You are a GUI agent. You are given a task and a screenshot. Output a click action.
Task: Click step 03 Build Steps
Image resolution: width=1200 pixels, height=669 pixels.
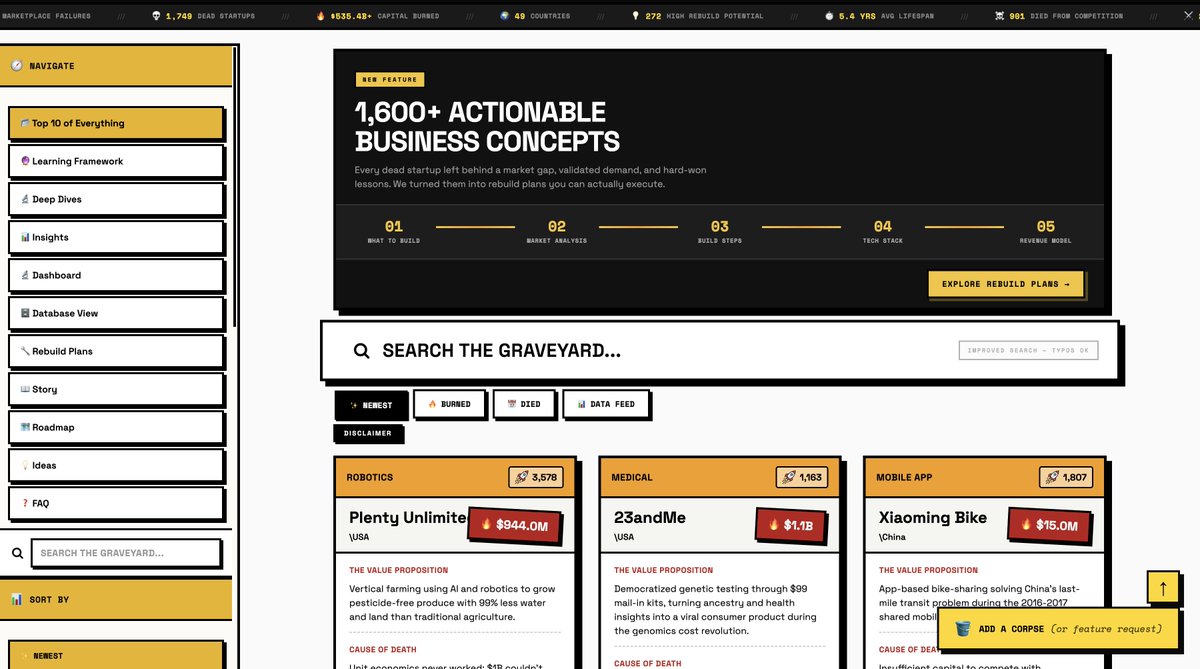719,232
